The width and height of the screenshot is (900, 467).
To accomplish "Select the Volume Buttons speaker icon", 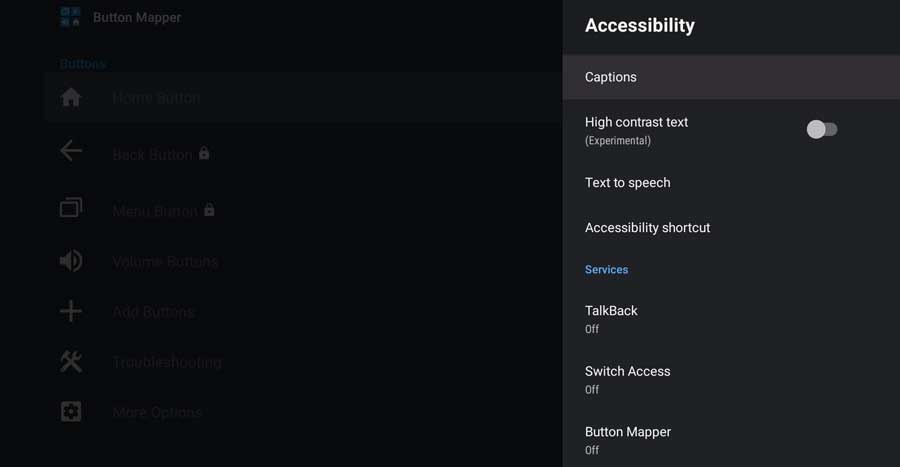I will (x=71, y=261).
